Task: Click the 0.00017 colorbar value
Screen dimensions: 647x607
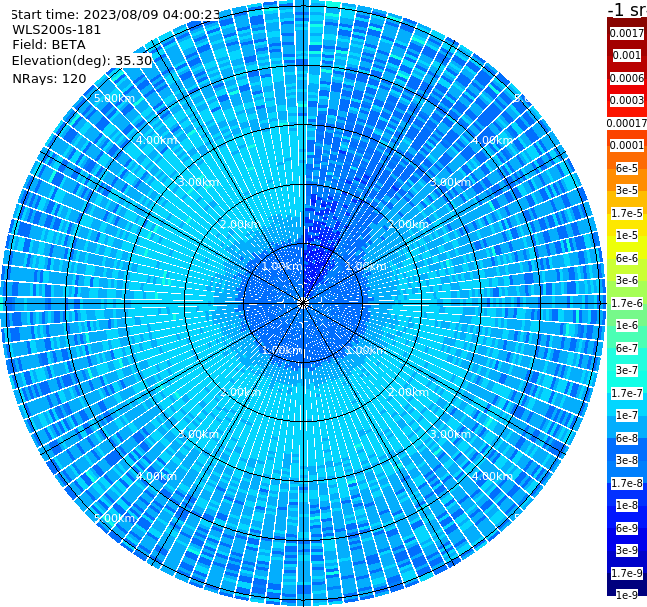Action: pyautogui.click(x=627, y=123)
